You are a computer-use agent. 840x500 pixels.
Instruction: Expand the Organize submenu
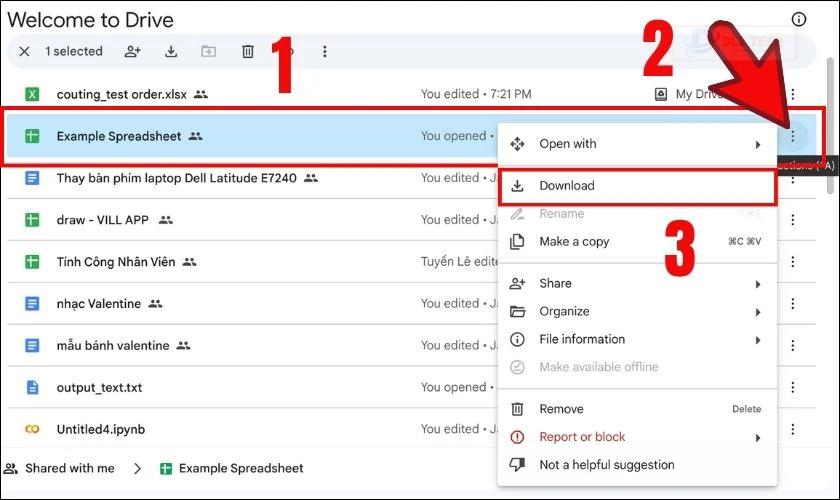(x=638, y=311)
